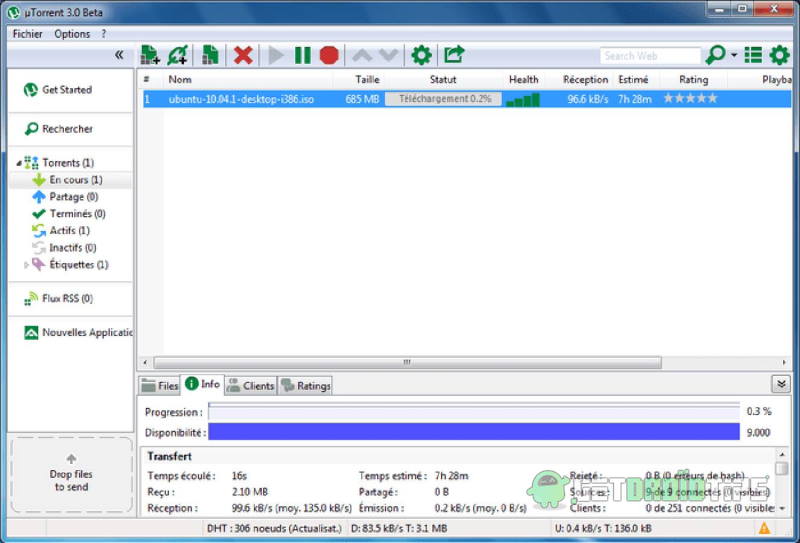Click the green search magnifier icon
800x543 pixels.
715,55
